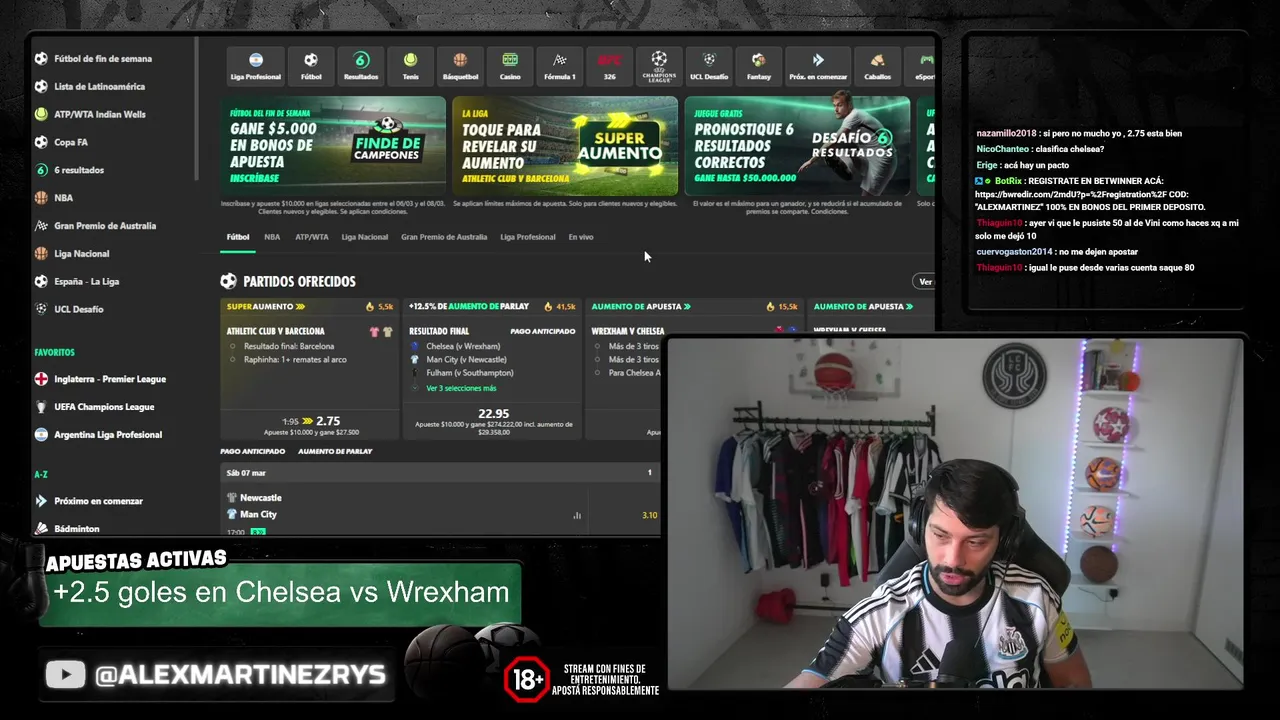Click nazamillo2018 username in chat
The height and width of the screenshot is (720, 1280).
1007,133
